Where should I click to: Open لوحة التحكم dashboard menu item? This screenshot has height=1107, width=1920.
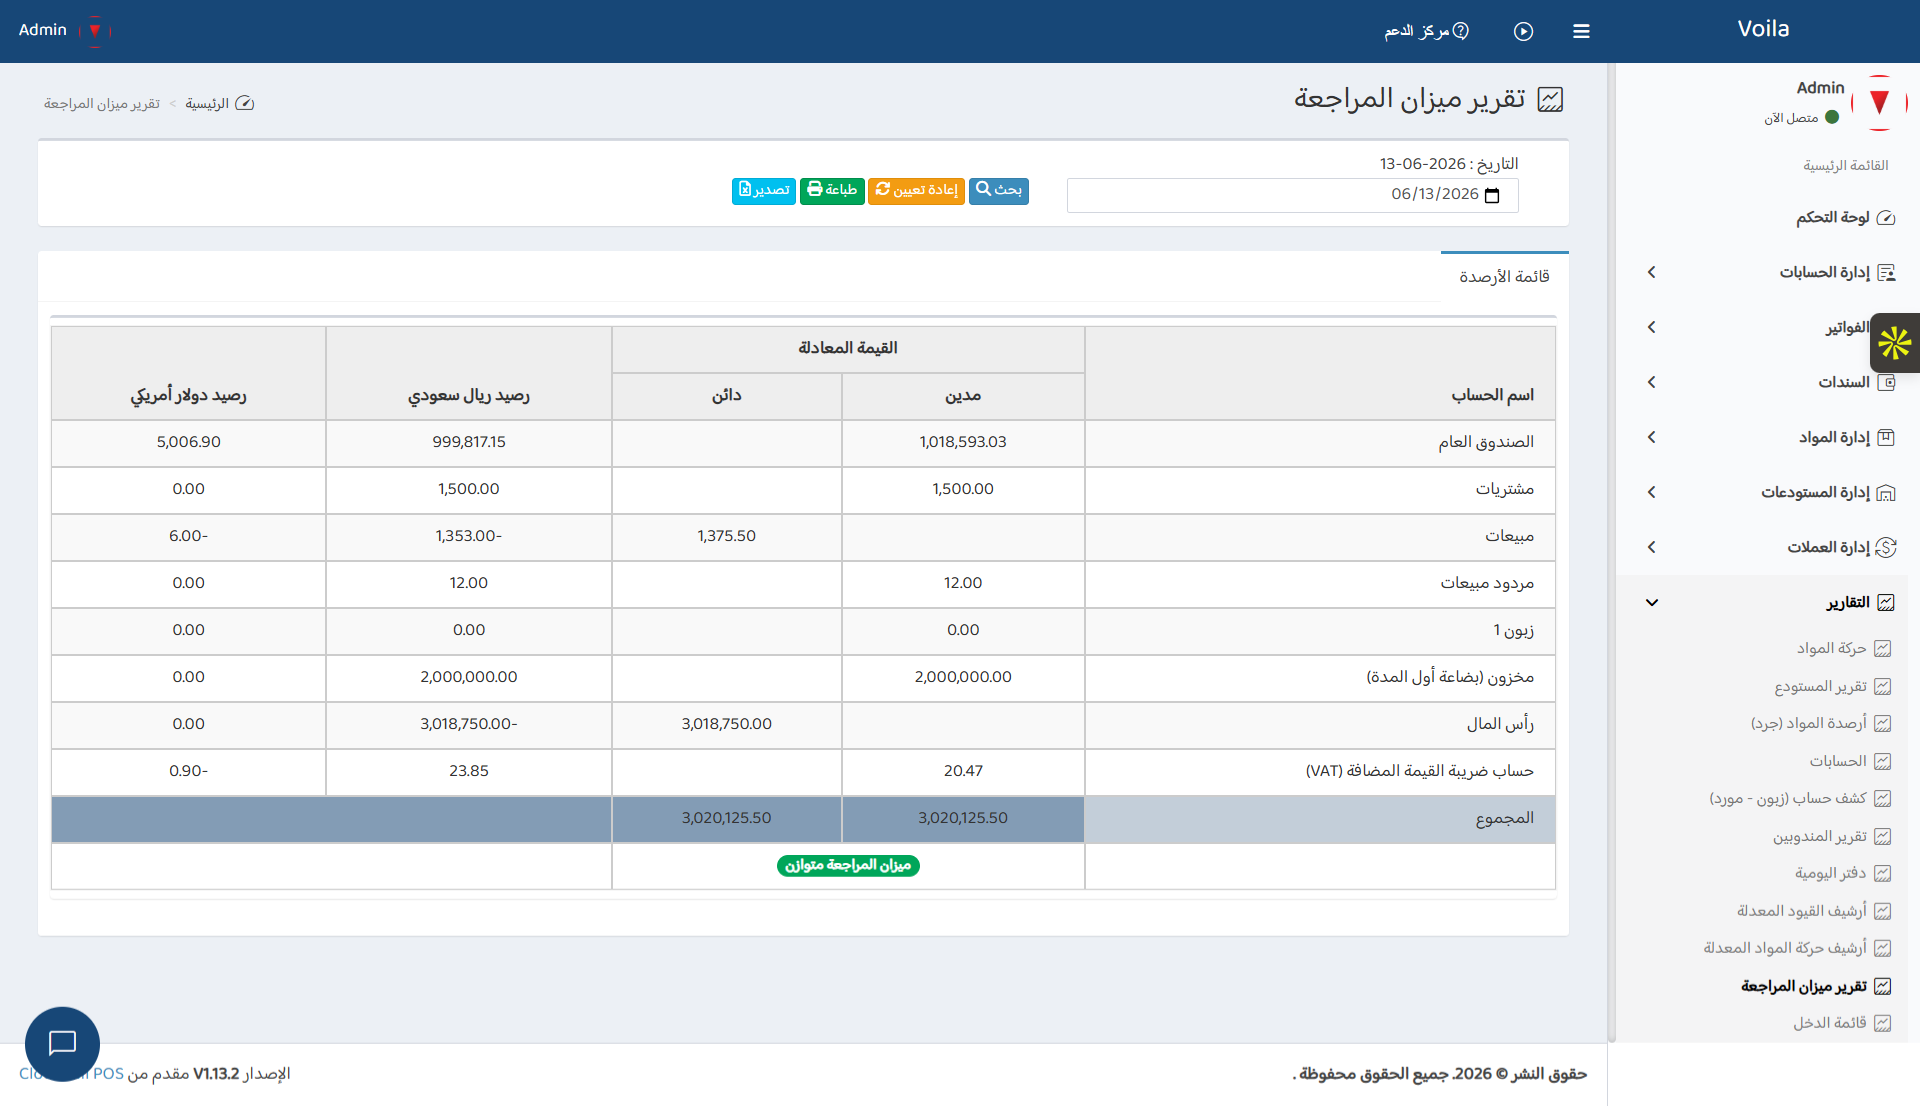point(1845,217)
